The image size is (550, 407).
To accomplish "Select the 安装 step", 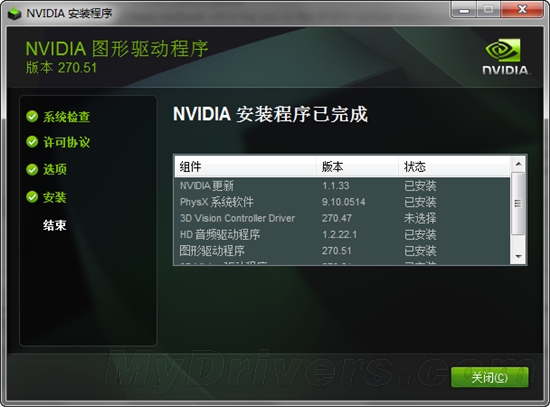I will (55, 197).
